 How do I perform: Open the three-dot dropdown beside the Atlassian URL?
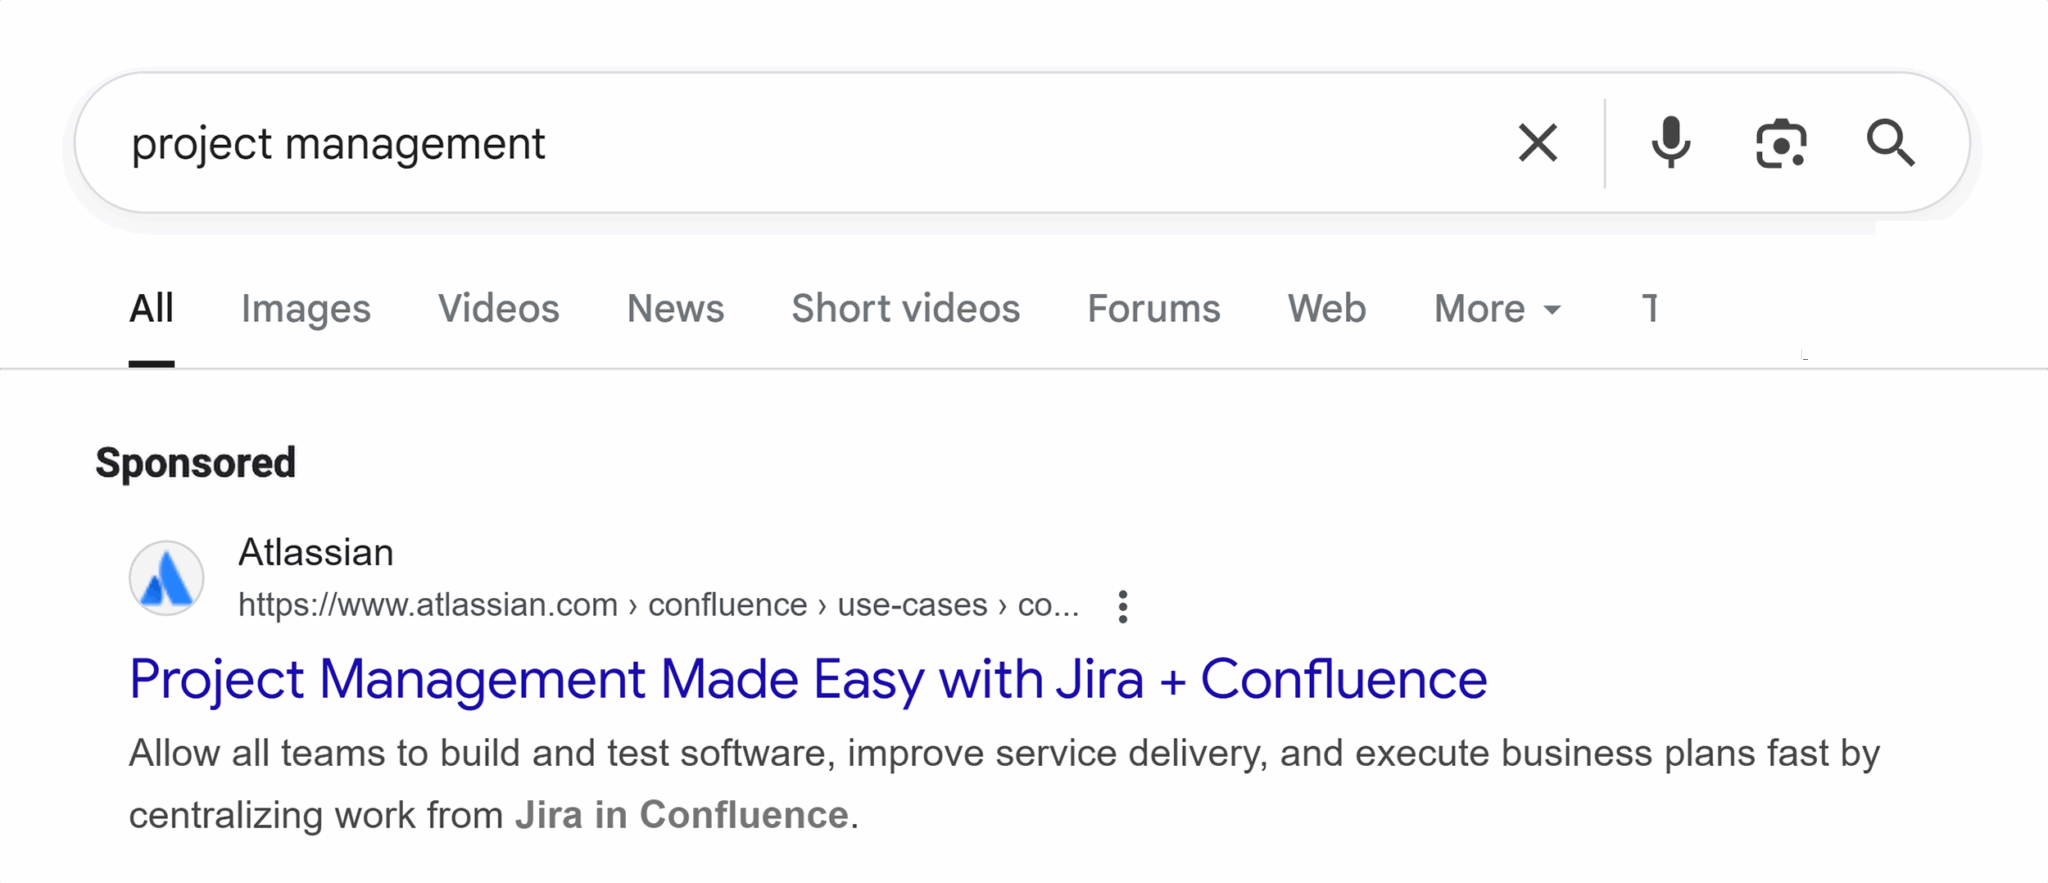click(1123, 605)
